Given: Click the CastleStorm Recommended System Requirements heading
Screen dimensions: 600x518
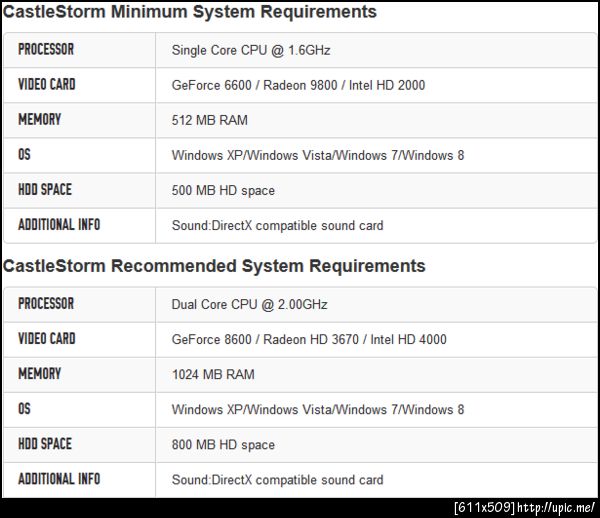Looking at the screenshot, I should 214,266.
